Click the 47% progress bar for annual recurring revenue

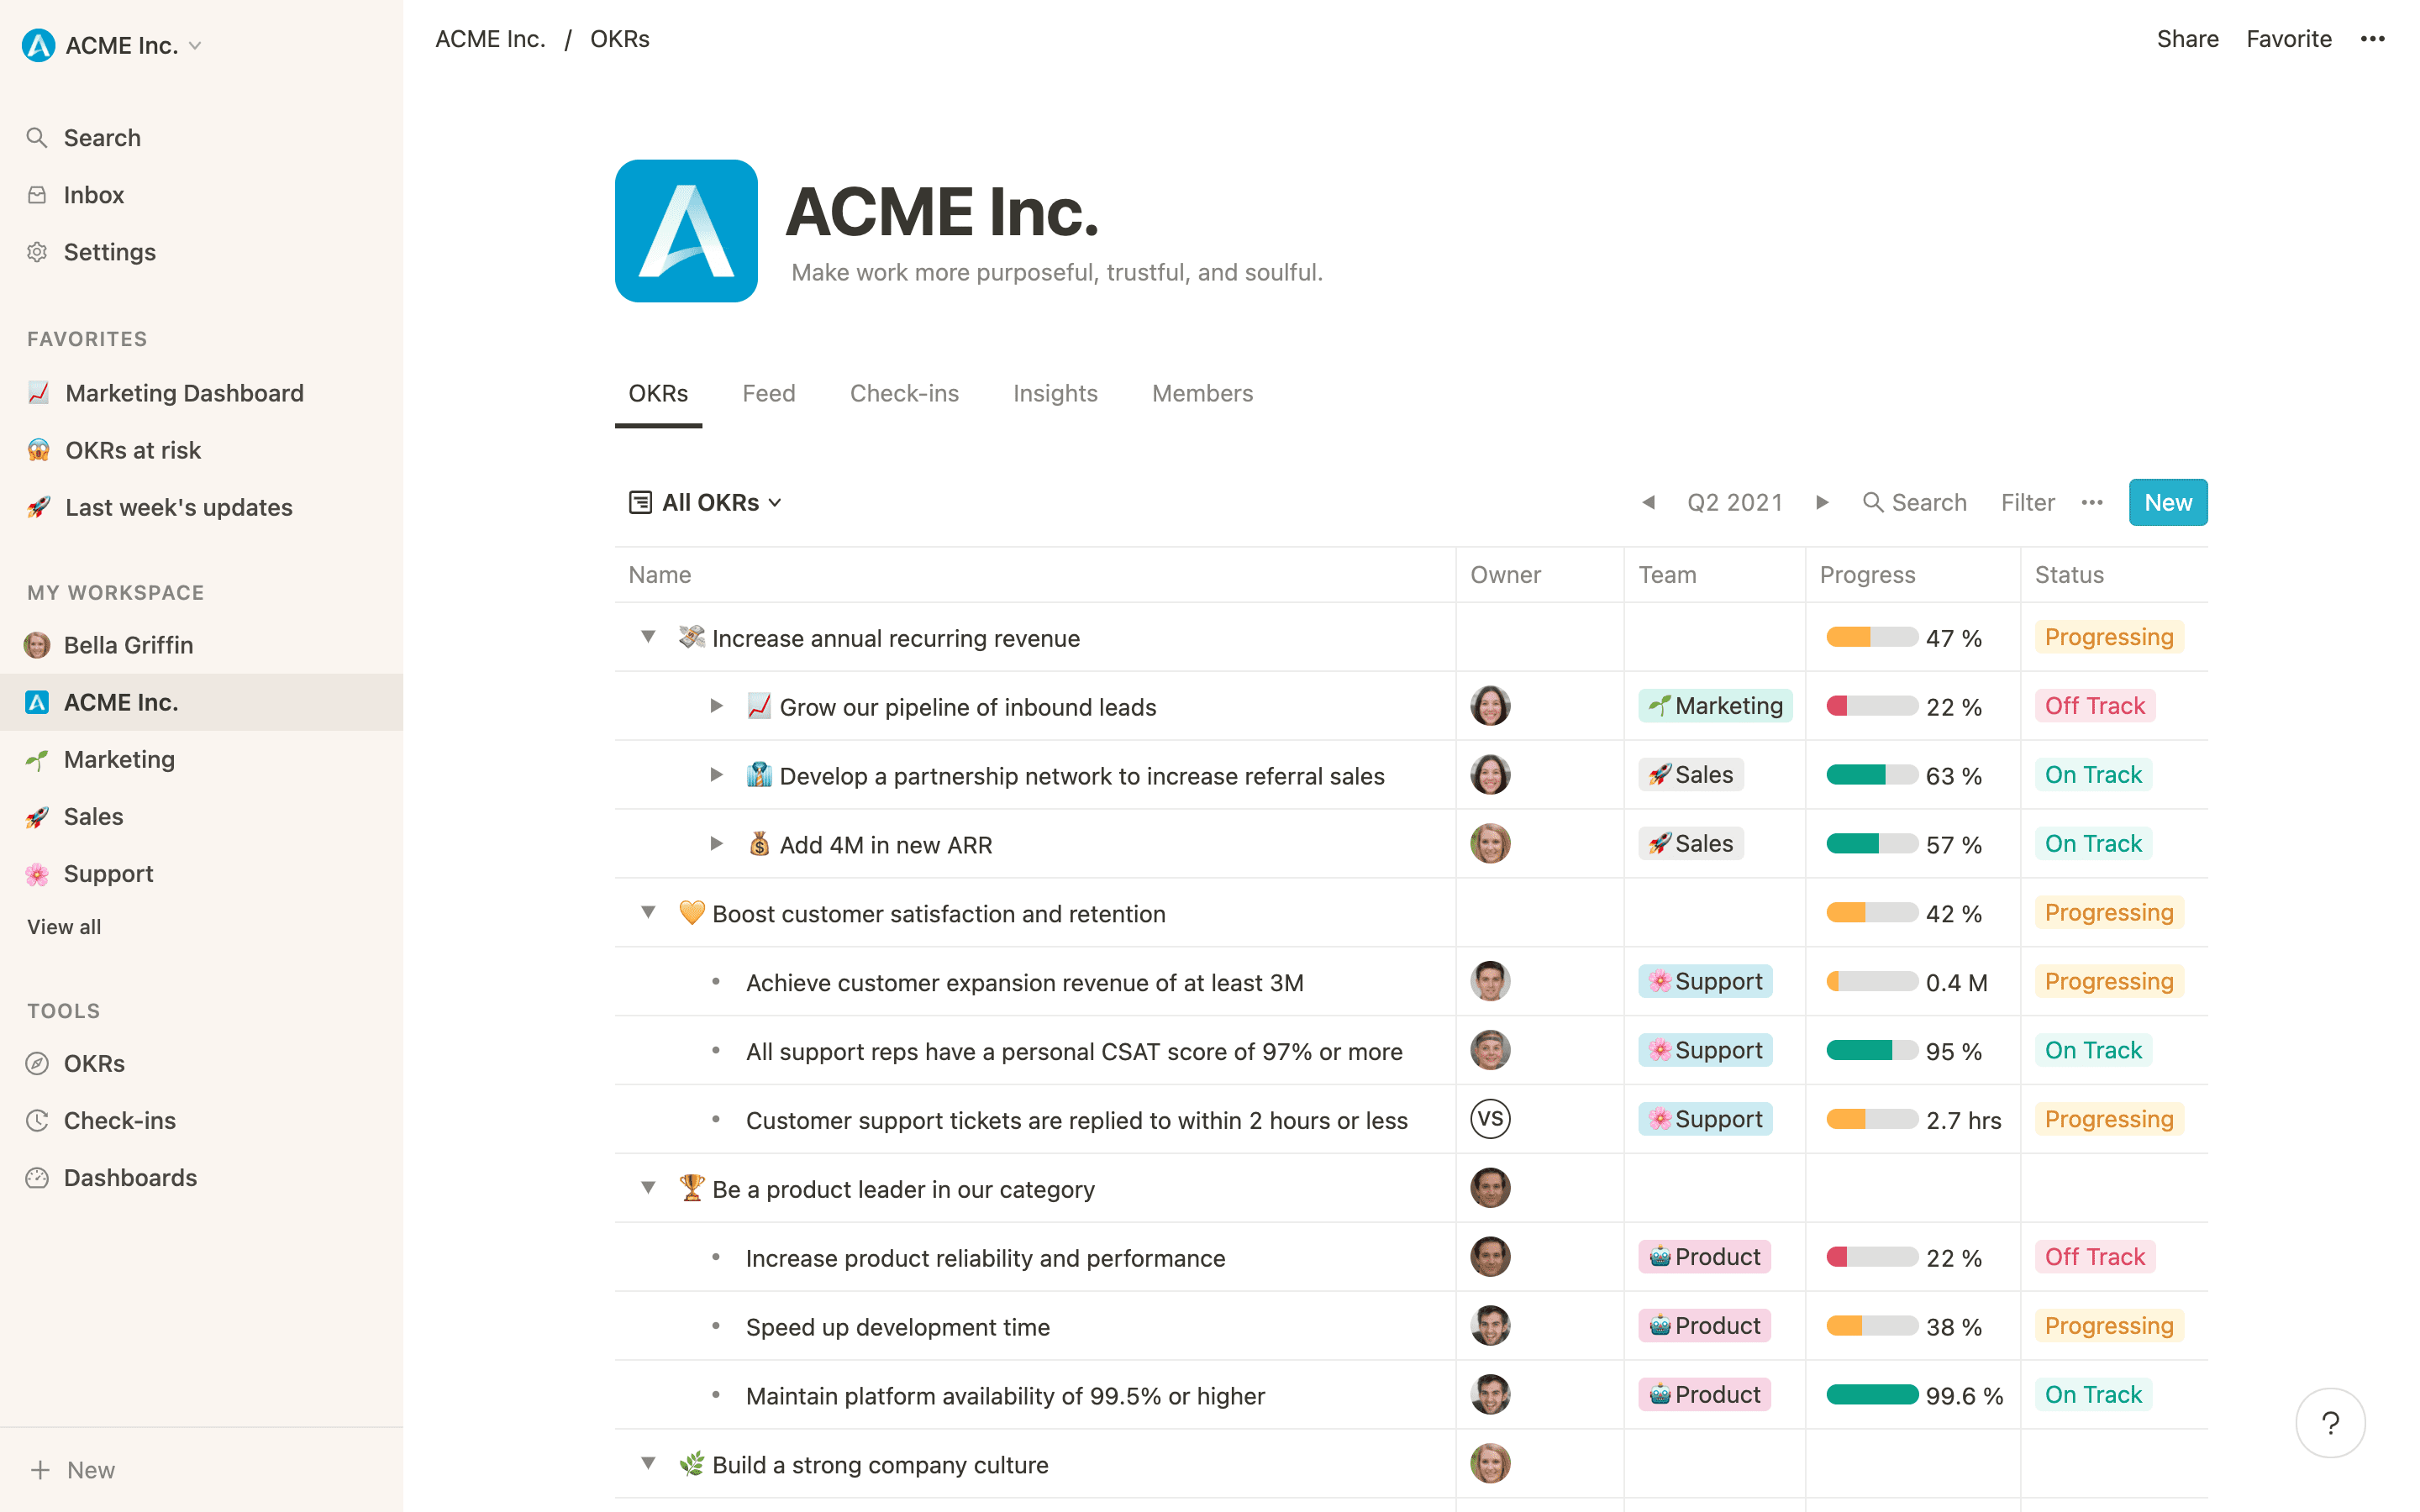[1868, 636]
